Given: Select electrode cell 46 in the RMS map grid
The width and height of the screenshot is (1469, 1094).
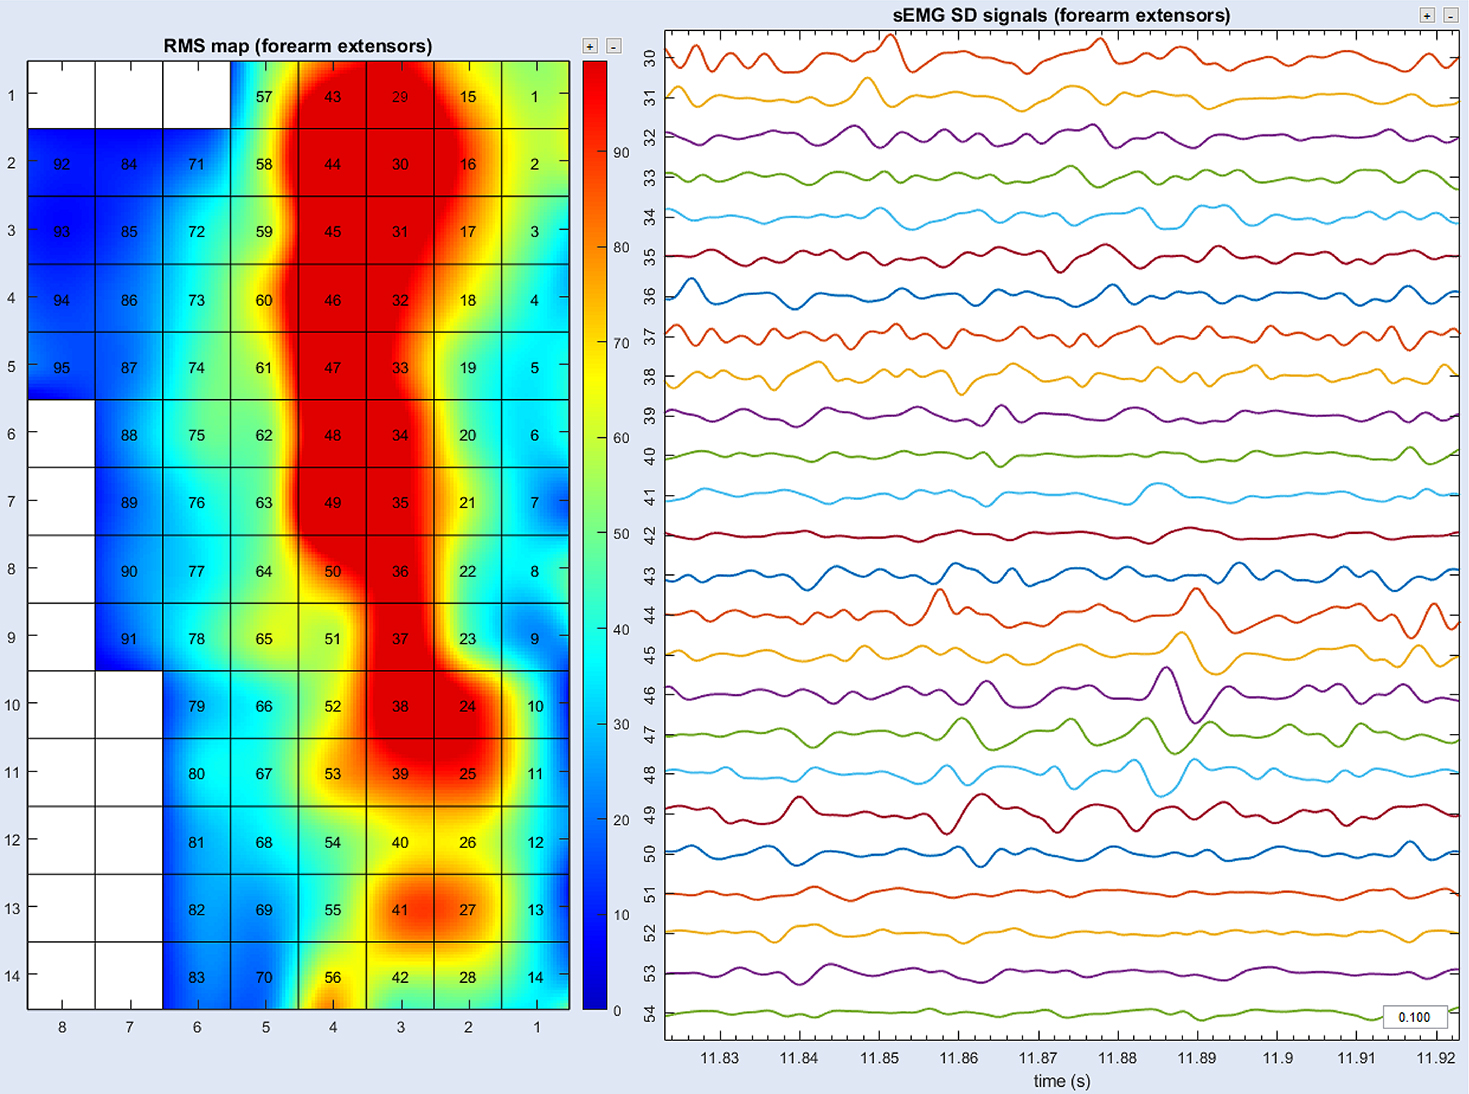Looking at the screenshot, I should tap(332, 299).
